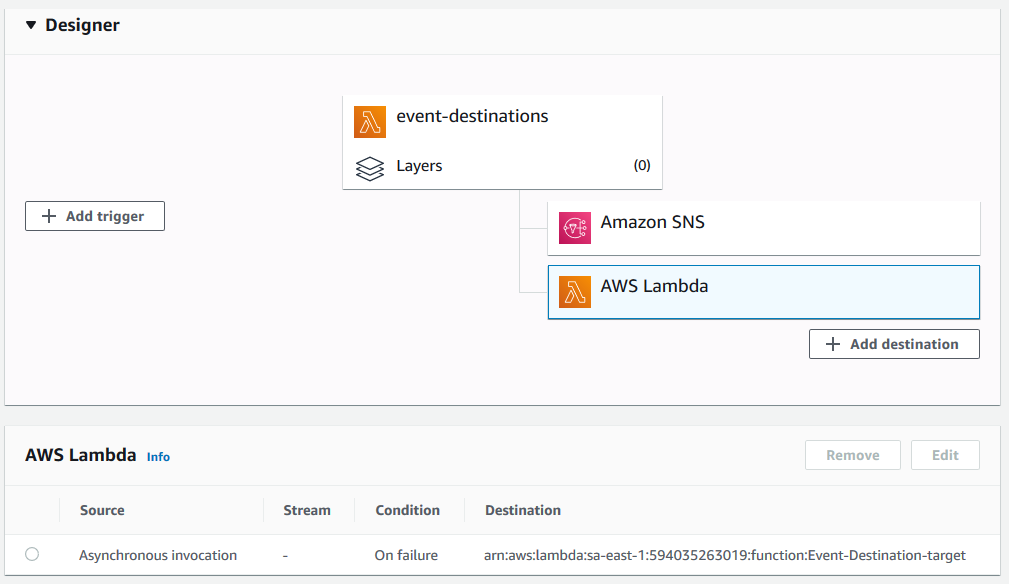Image resolution: width=1009 pixels, height=584 pixels.
Task: Click the Condition column header
Action: point(408,510)
